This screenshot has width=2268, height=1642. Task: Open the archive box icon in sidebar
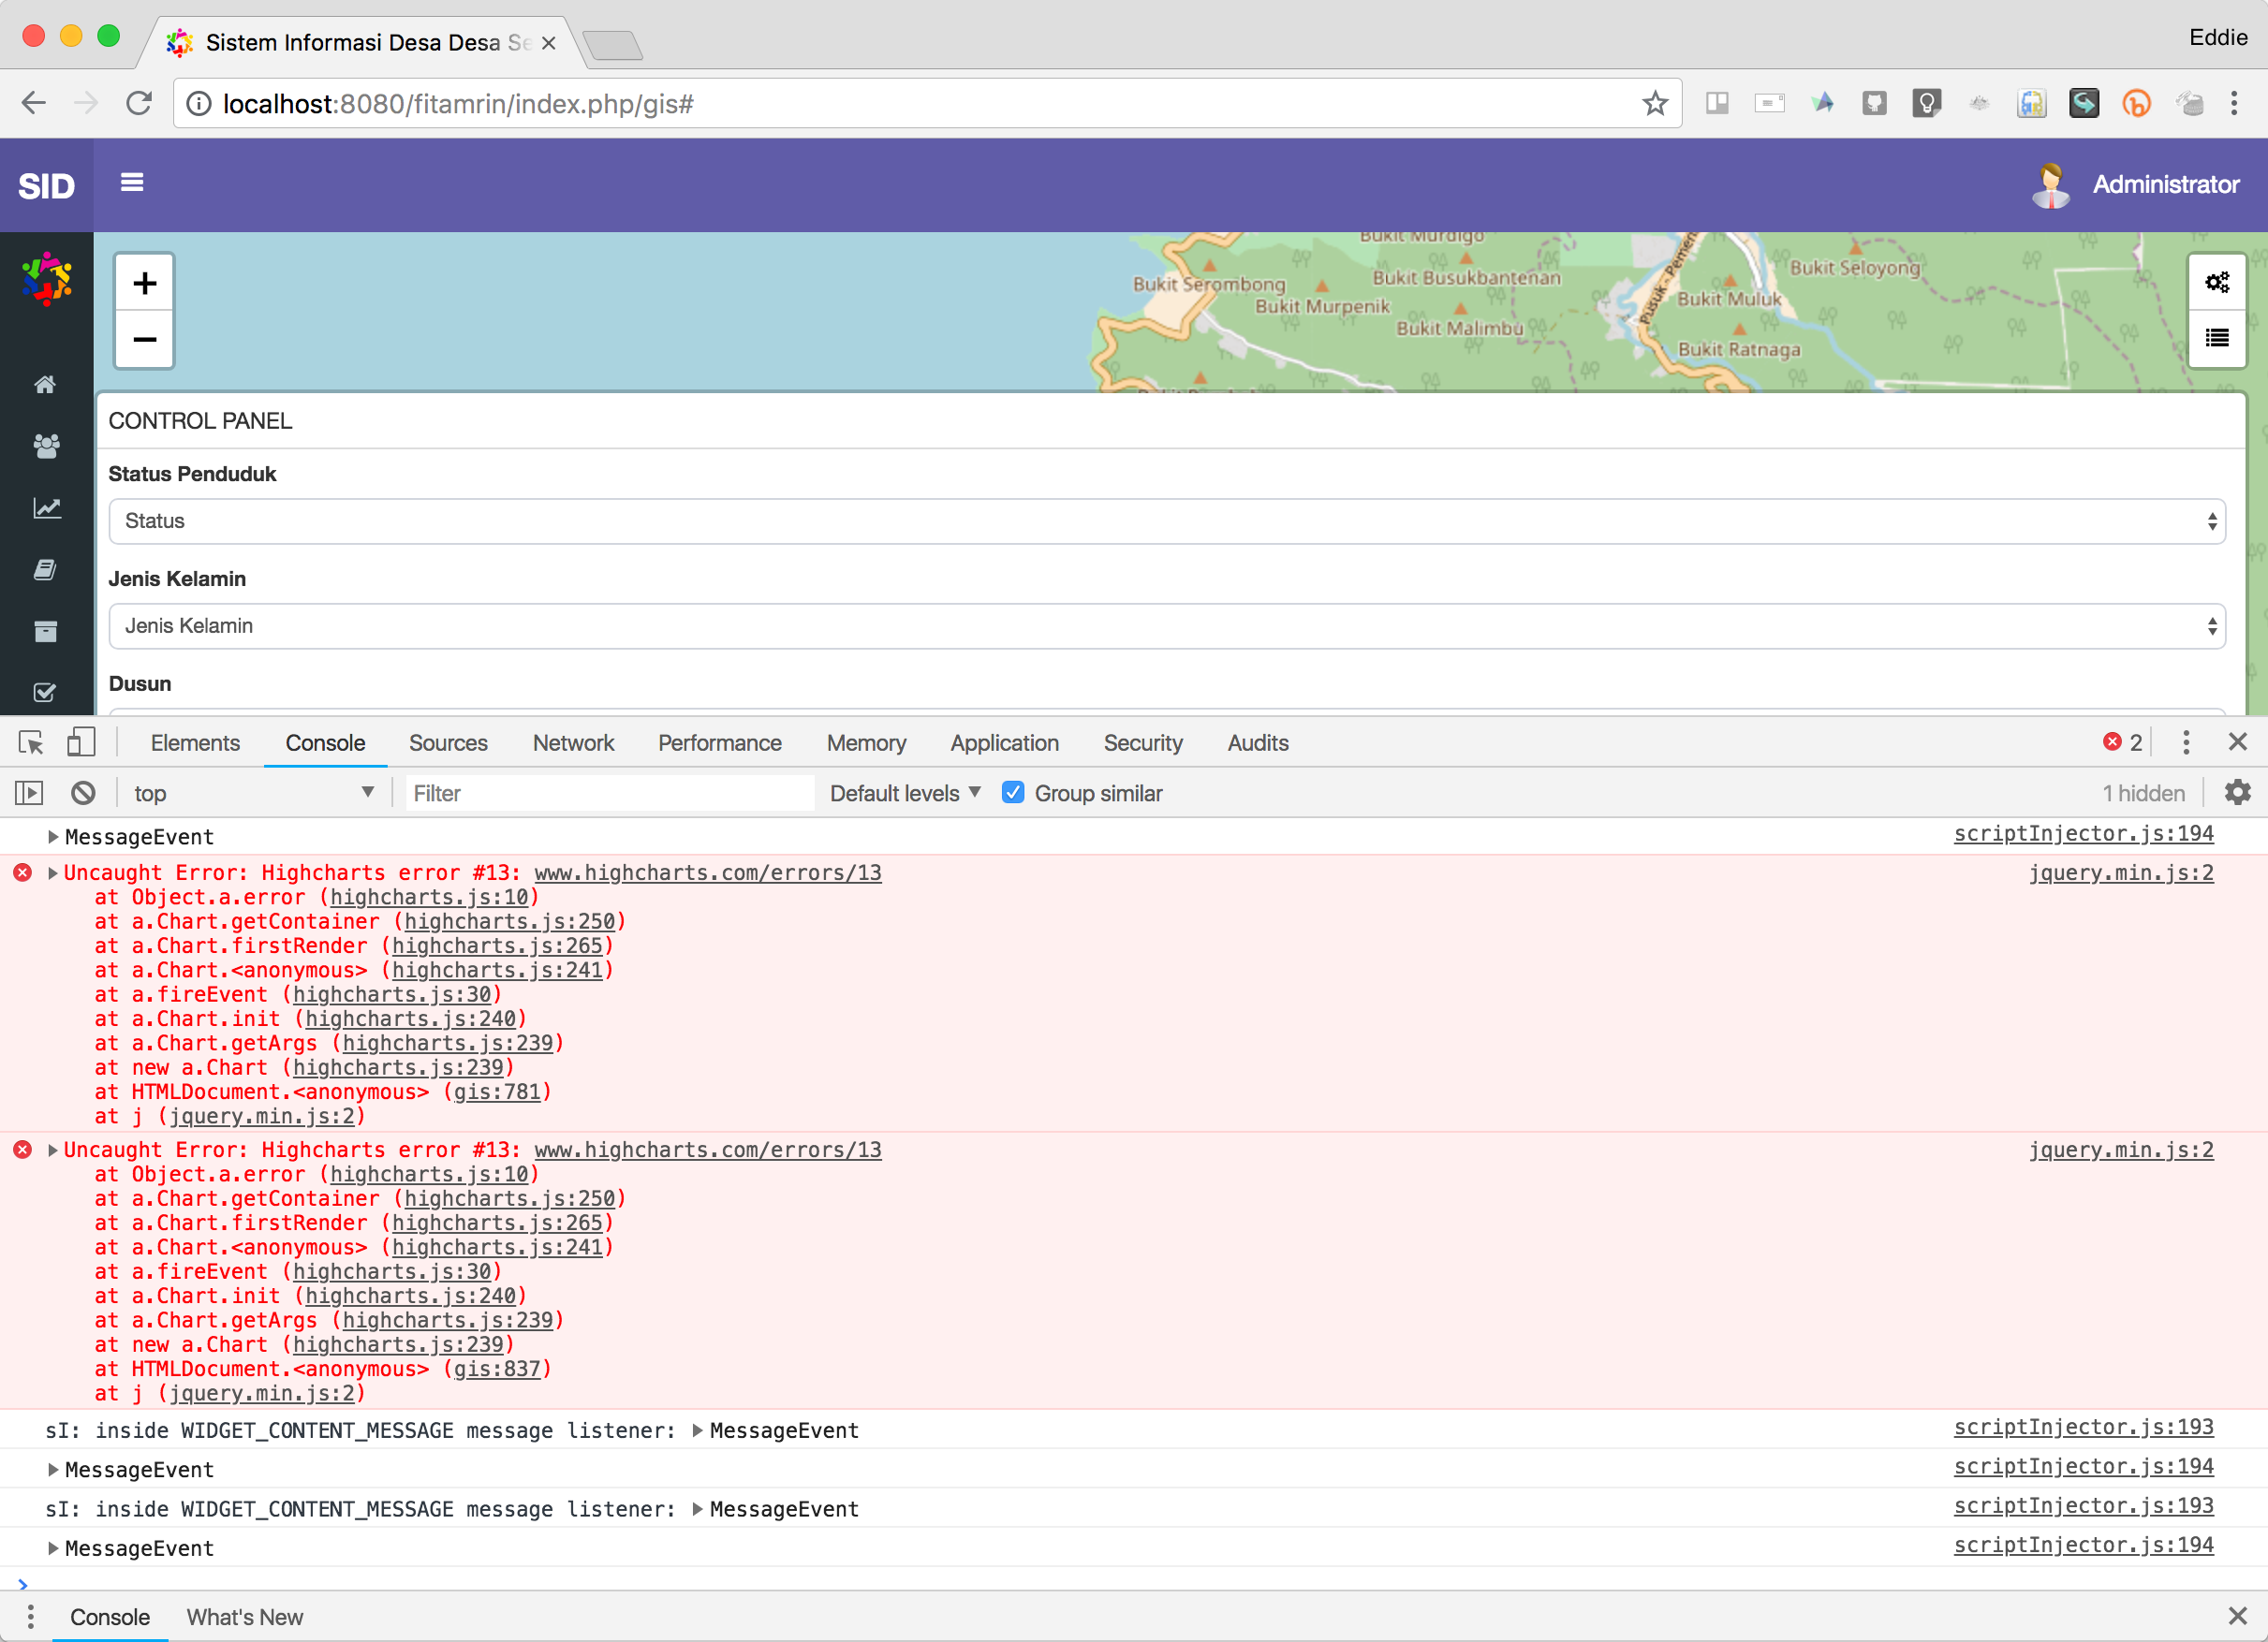coord(45,631)
